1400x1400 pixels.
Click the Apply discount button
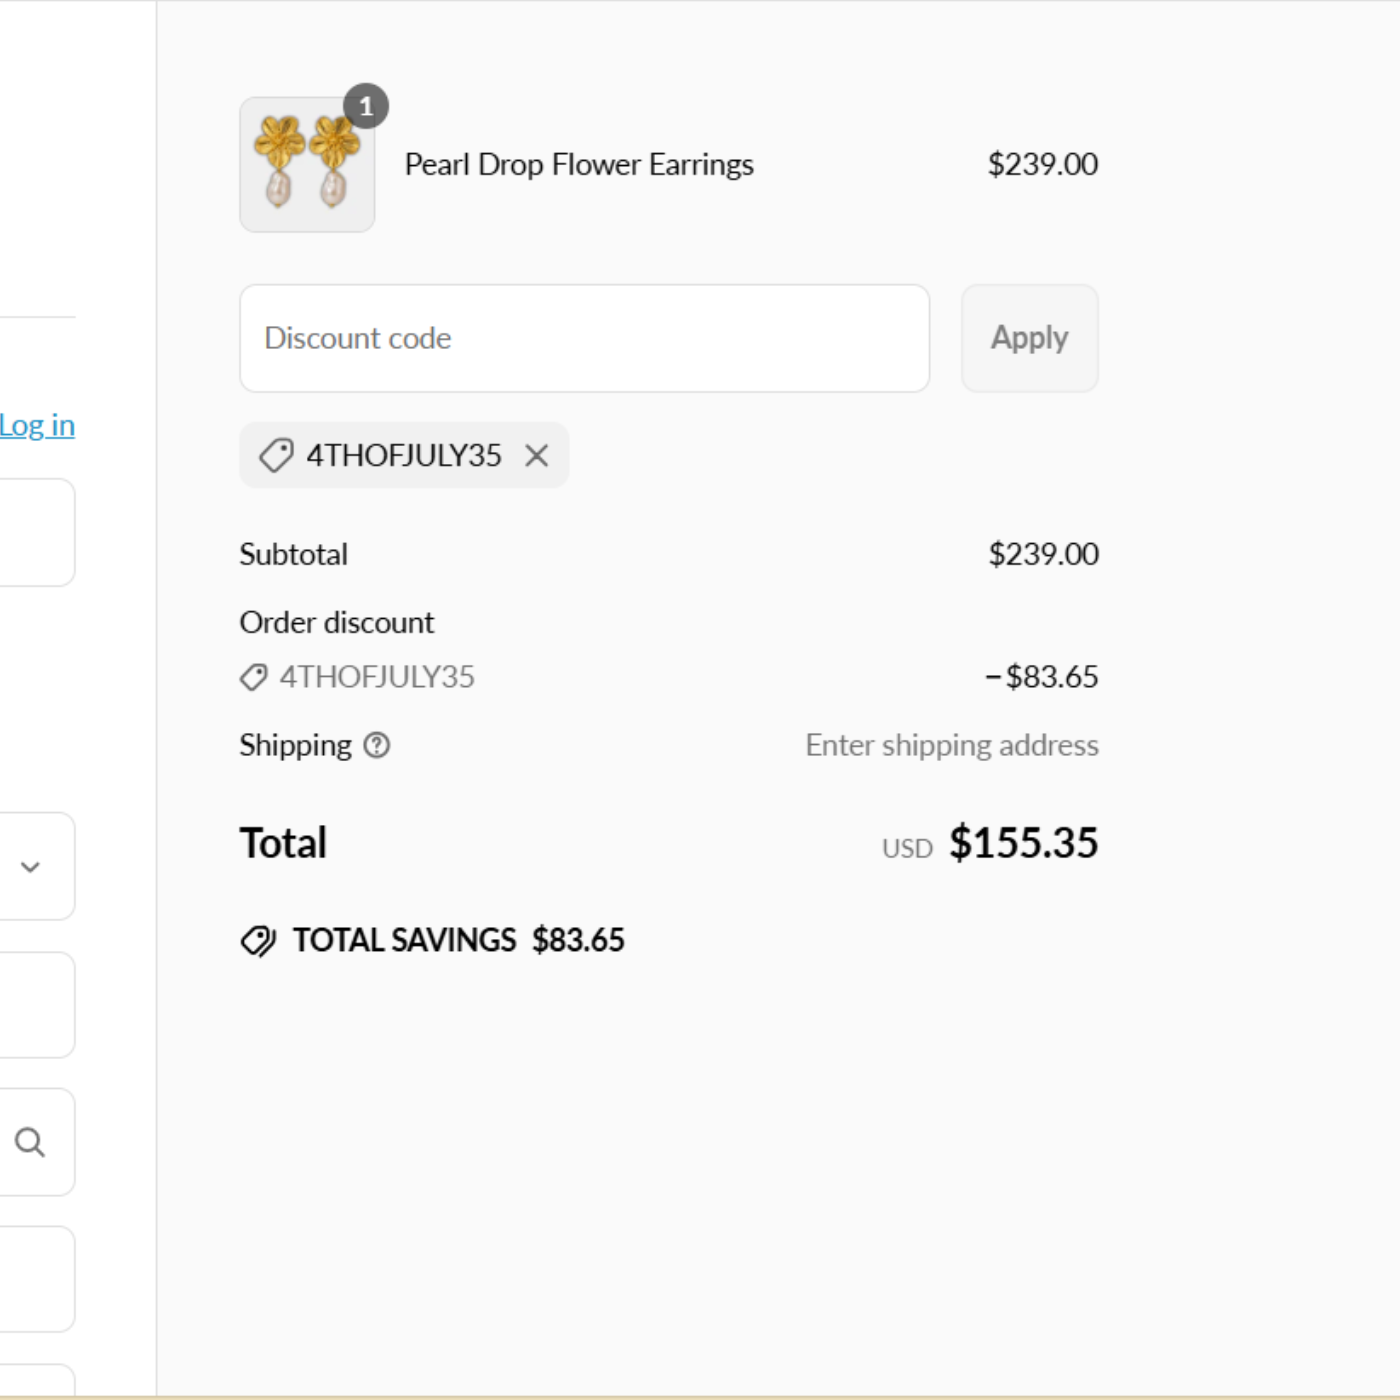(1030, 338)
